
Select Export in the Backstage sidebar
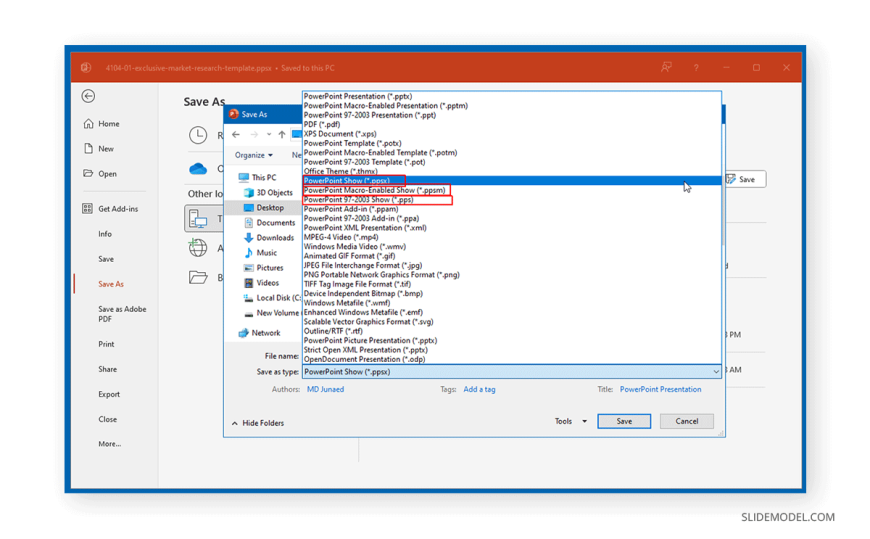coord(109,394)
